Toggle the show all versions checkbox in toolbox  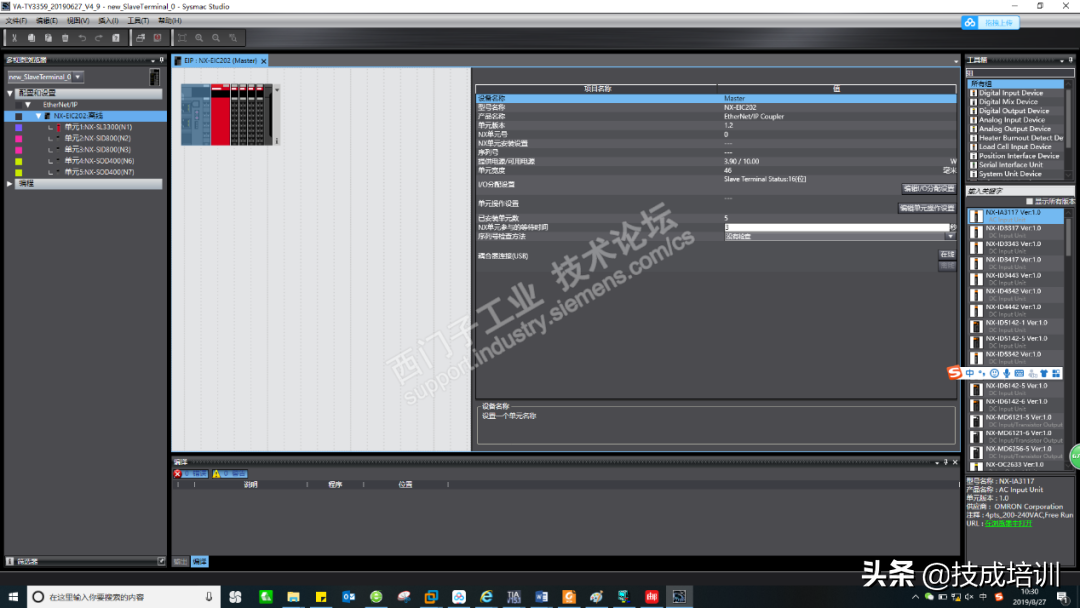tap(1030, 201)
